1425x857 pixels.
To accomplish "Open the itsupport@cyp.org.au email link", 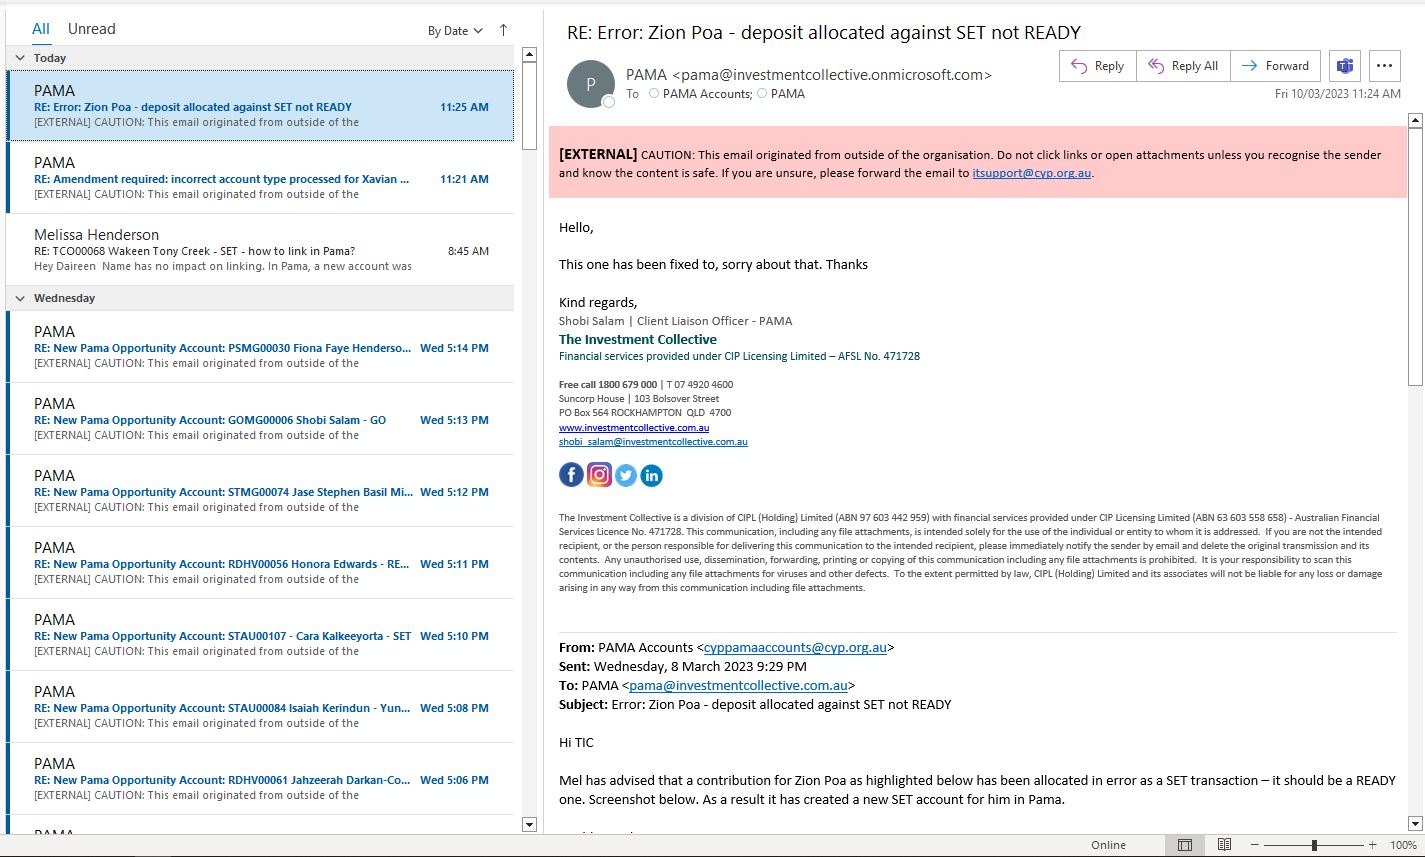I will point(1032,173).
